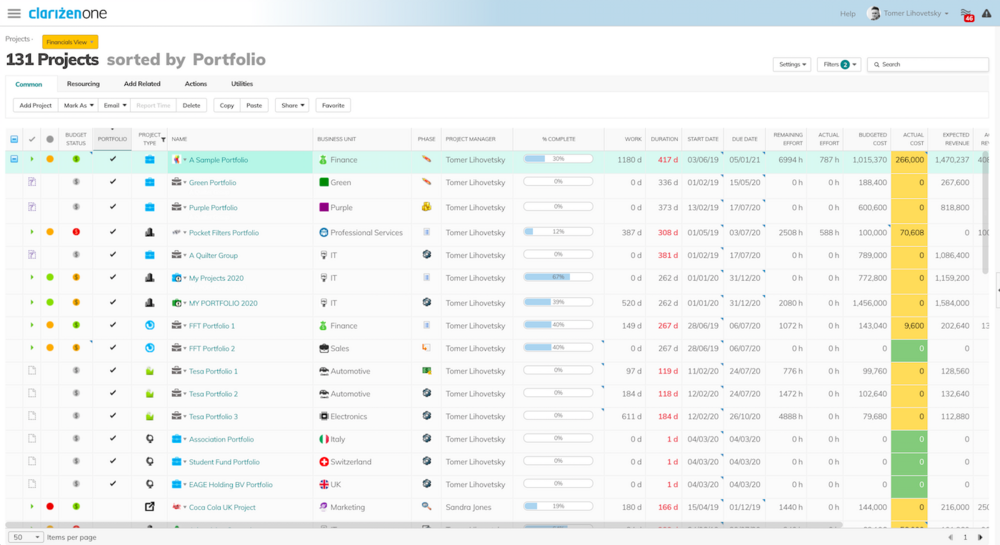Screen dimensions: 1000x545
Task: Click the Add Project button
Action: pyautogui.click(x=35, y=105)
